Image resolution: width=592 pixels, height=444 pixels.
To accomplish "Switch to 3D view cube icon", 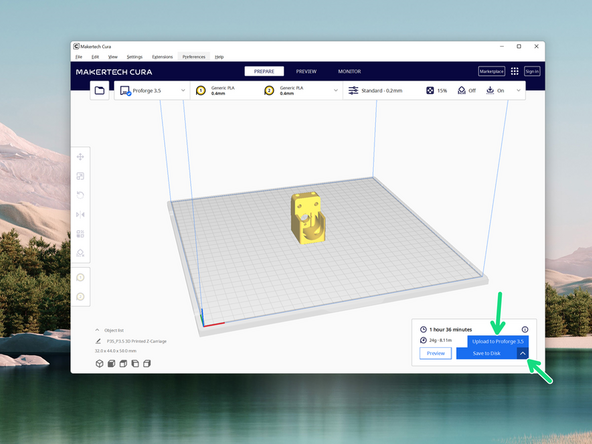I will (99, 364).
